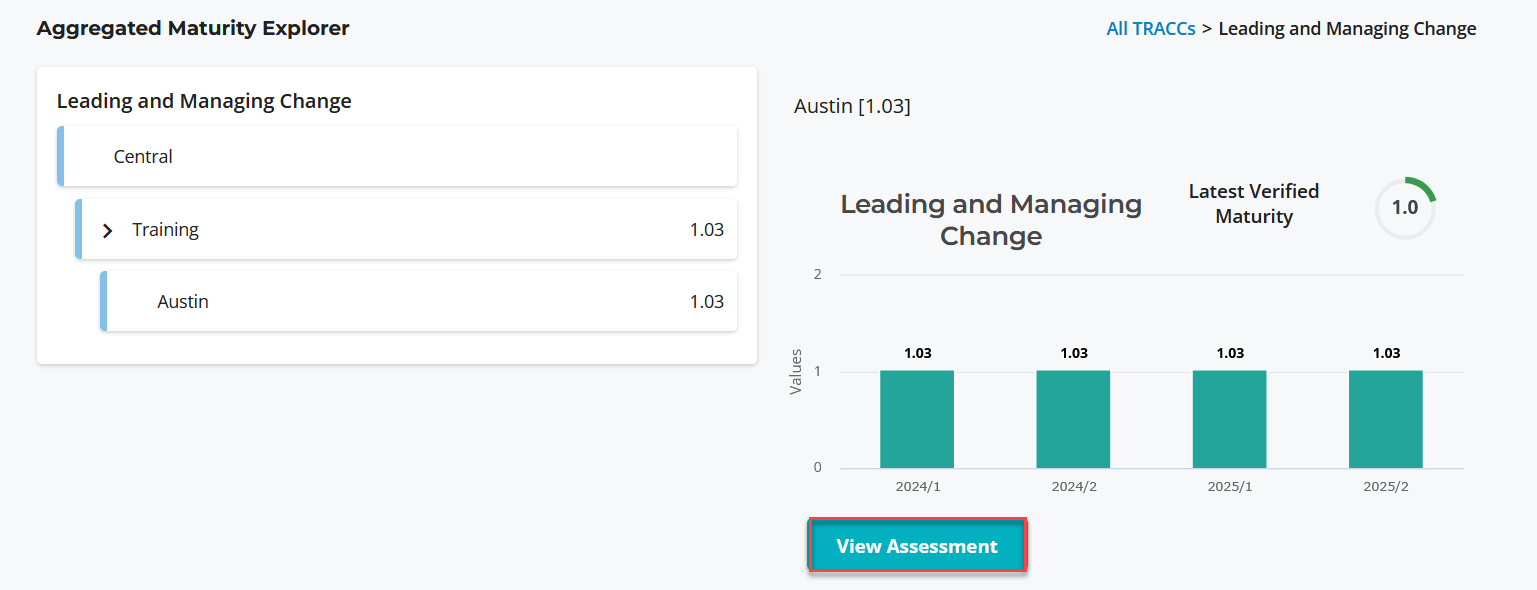Click the Training row label
The image size is (1537, 590).
click(165, 230)
